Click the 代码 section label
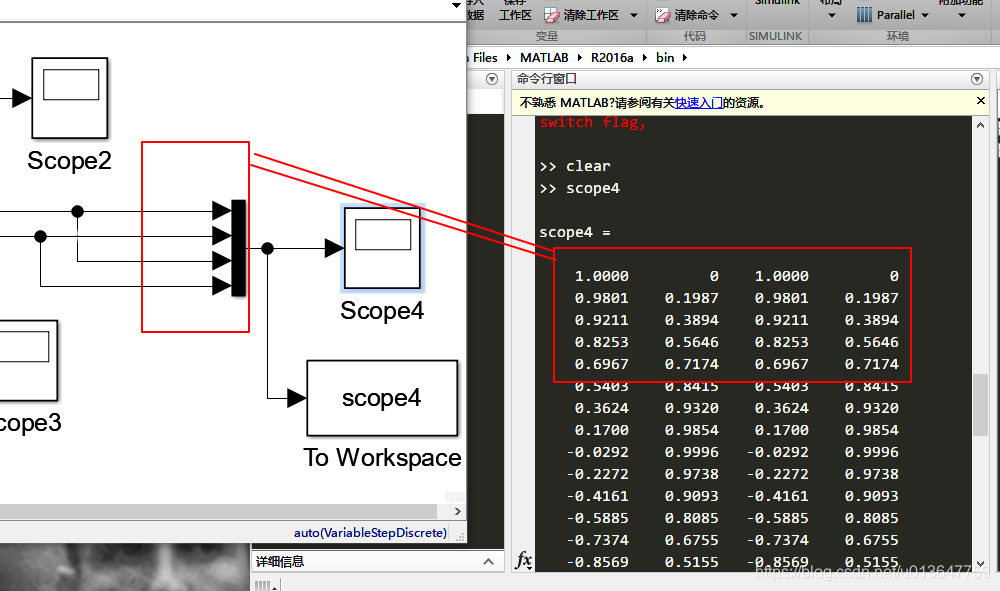The image size is (1000, 591). coord(695,36)
